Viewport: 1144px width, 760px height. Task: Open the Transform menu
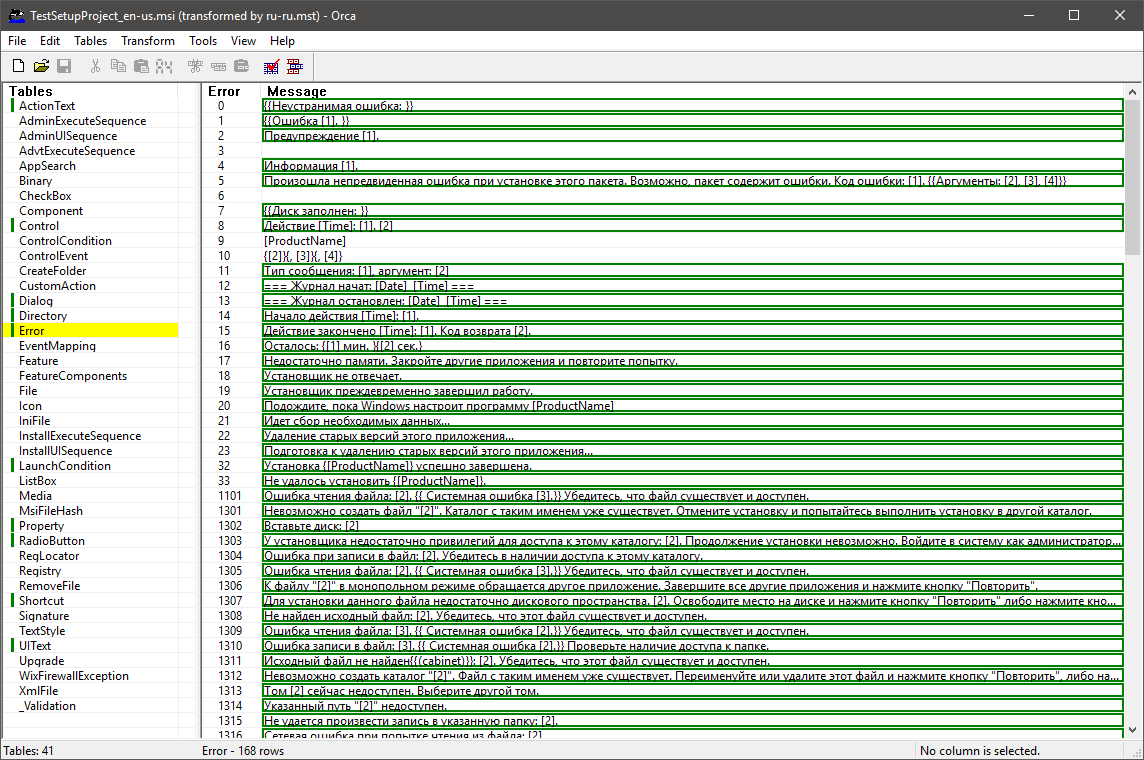point(147,41)
